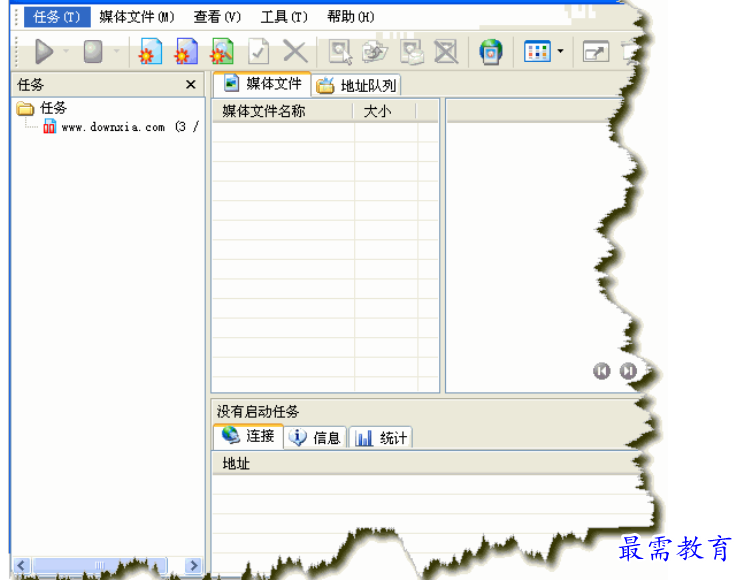The width and height of the screenshot is (740, 580).
Task: Click the green page with magnifier icon
Action: click(222, 51)
